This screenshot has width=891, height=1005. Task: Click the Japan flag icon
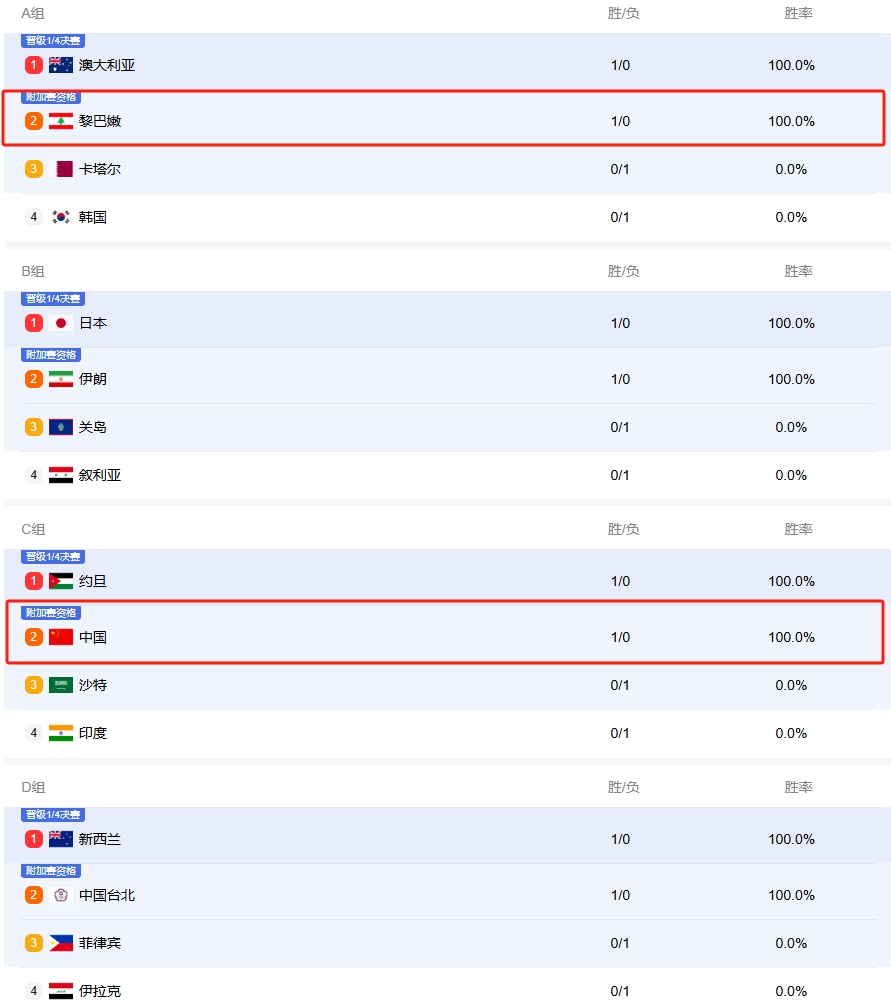point(61,323)
